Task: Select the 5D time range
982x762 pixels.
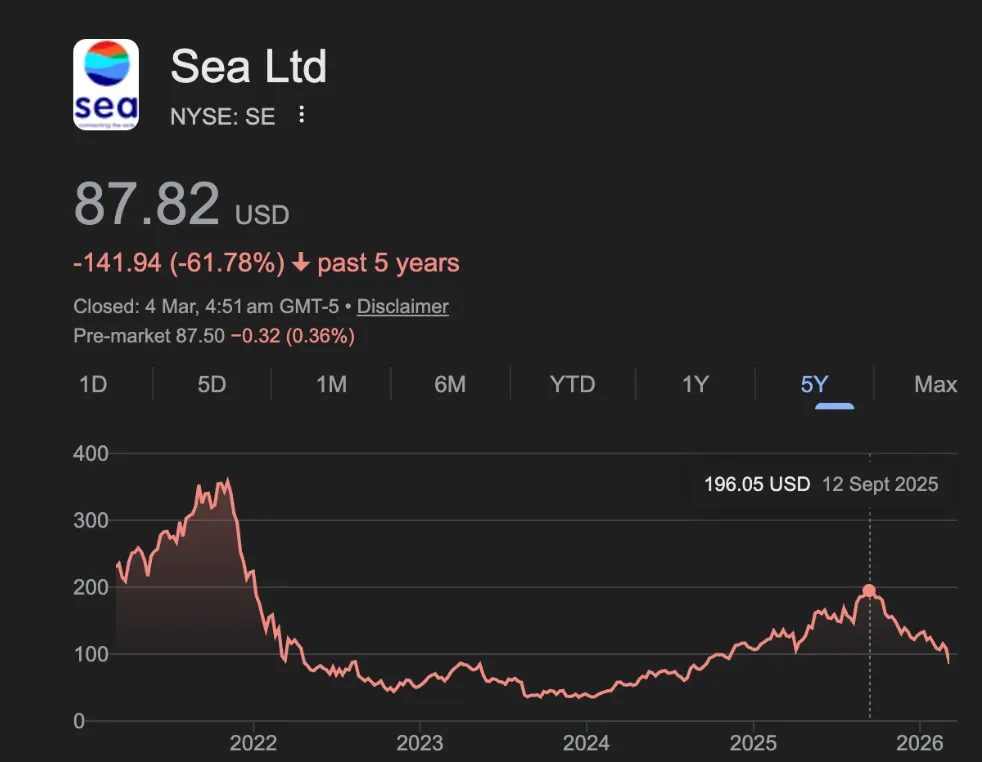Action: pyautogui.click(x=212, y=385)
